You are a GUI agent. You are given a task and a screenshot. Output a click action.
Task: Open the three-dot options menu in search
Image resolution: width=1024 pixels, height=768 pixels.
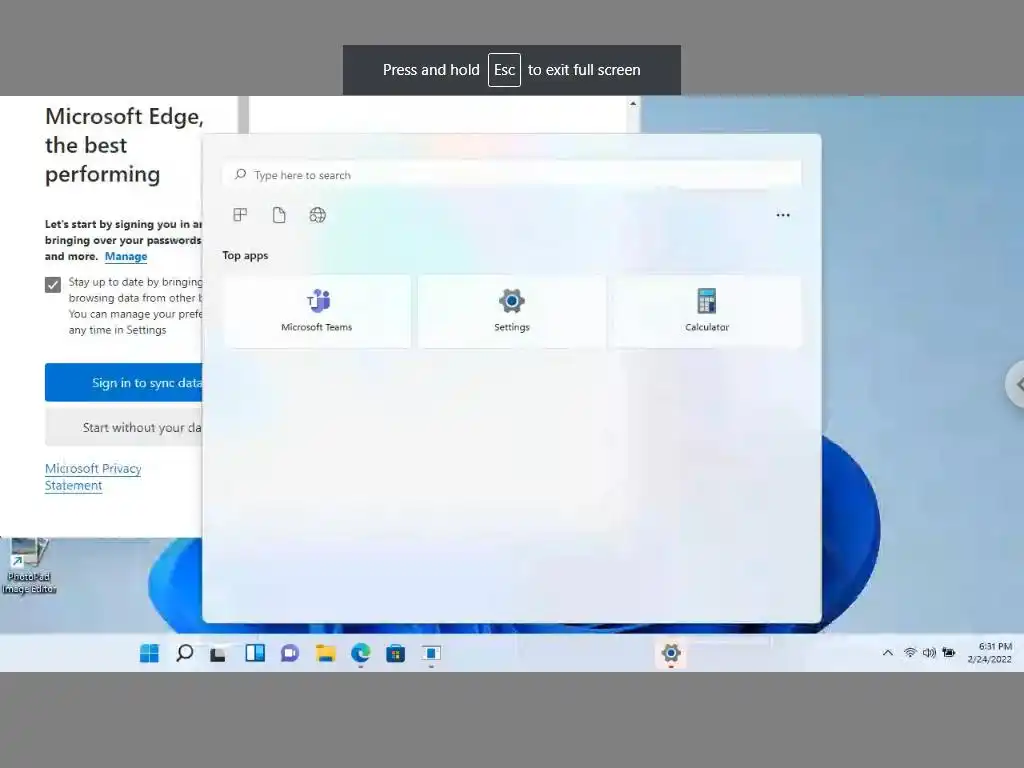tap(783, 215)
